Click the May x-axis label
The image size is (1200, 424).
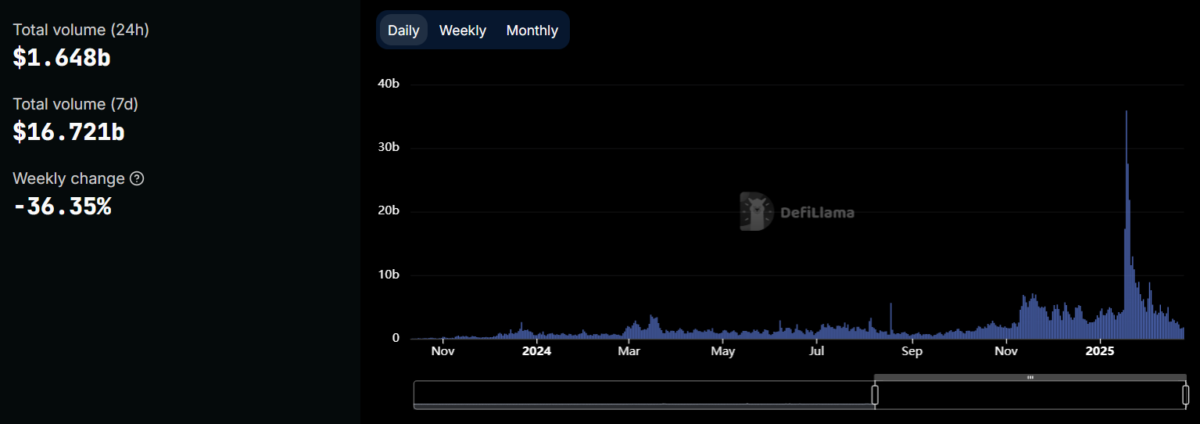[x=723, y=351]
